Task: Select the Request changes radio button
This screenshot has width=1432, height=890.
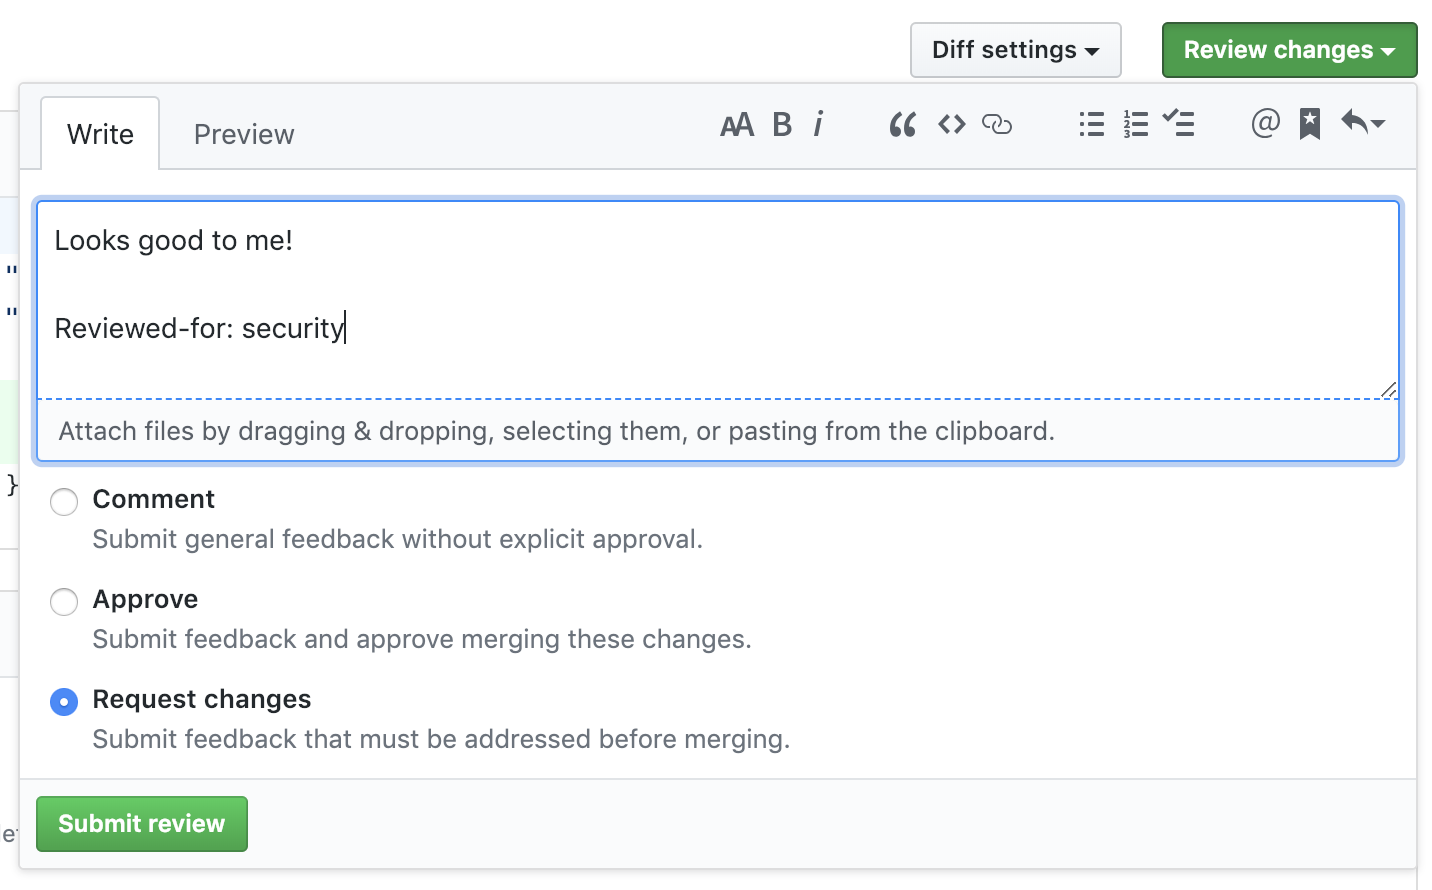Action: pyautogui.click(x=64, y=701)
